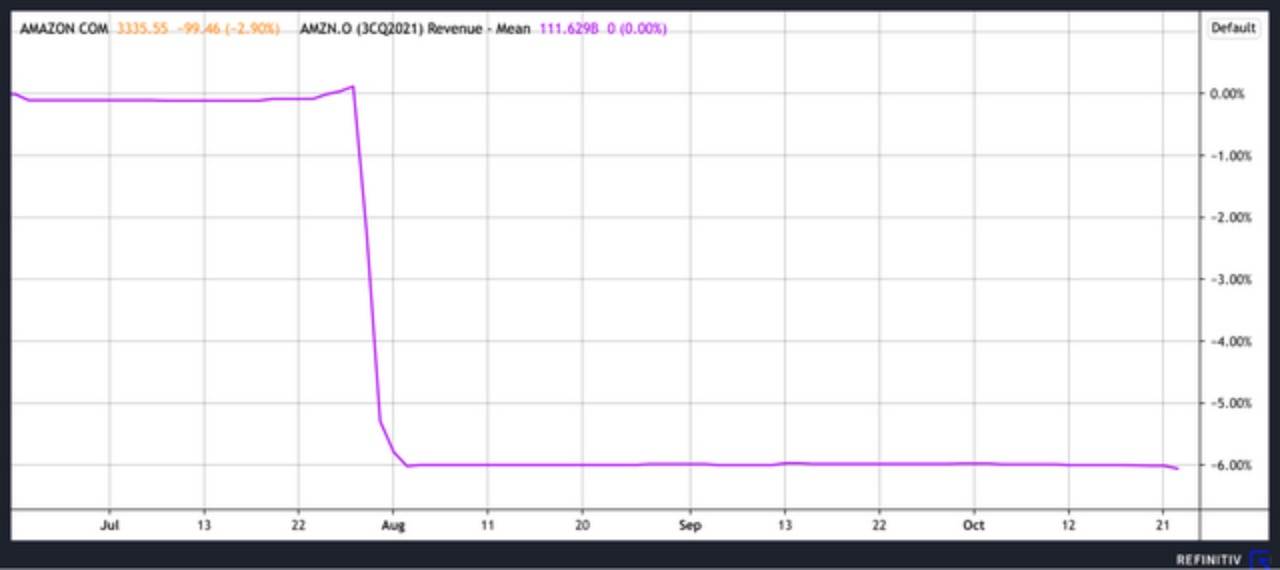1280x570 pixels.
Task: Click the orange -99.46 (-2.90%) change value
Action: pos(228,29)
